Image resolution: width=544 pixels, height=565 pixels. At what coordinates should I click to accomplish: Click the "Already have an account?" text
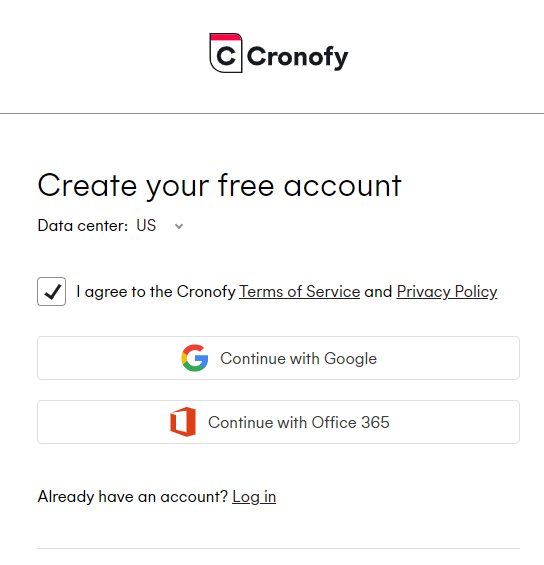[133, 497]
